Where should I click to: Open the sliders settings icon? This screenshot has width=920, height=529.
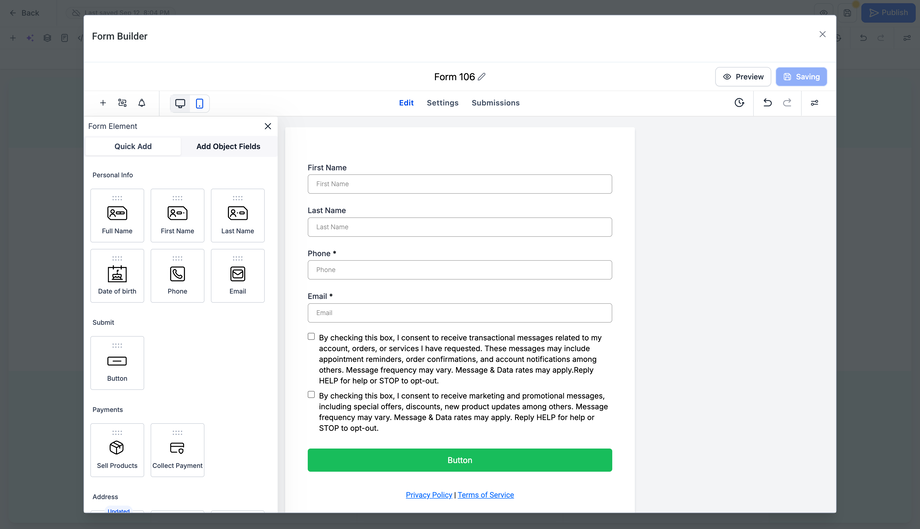coord(815,103)
